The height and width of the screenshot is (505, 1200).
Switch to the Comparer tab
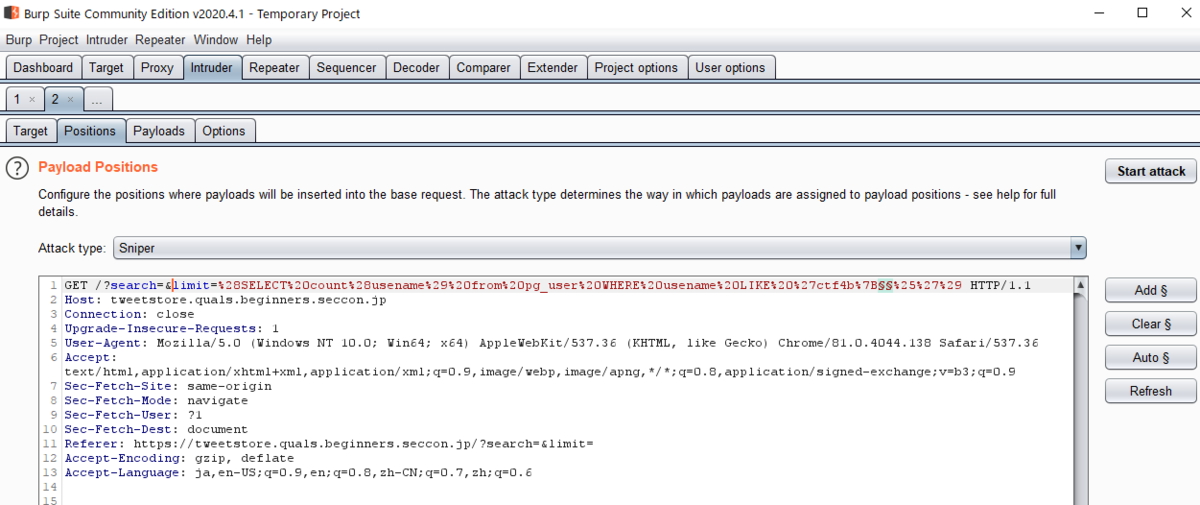[484, 68]
